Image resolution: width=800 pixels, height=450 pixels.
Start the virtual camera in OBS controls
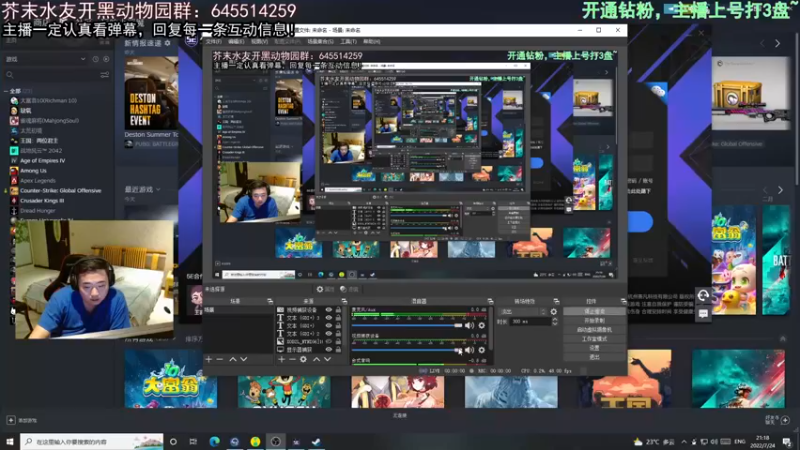coord(594,330)
